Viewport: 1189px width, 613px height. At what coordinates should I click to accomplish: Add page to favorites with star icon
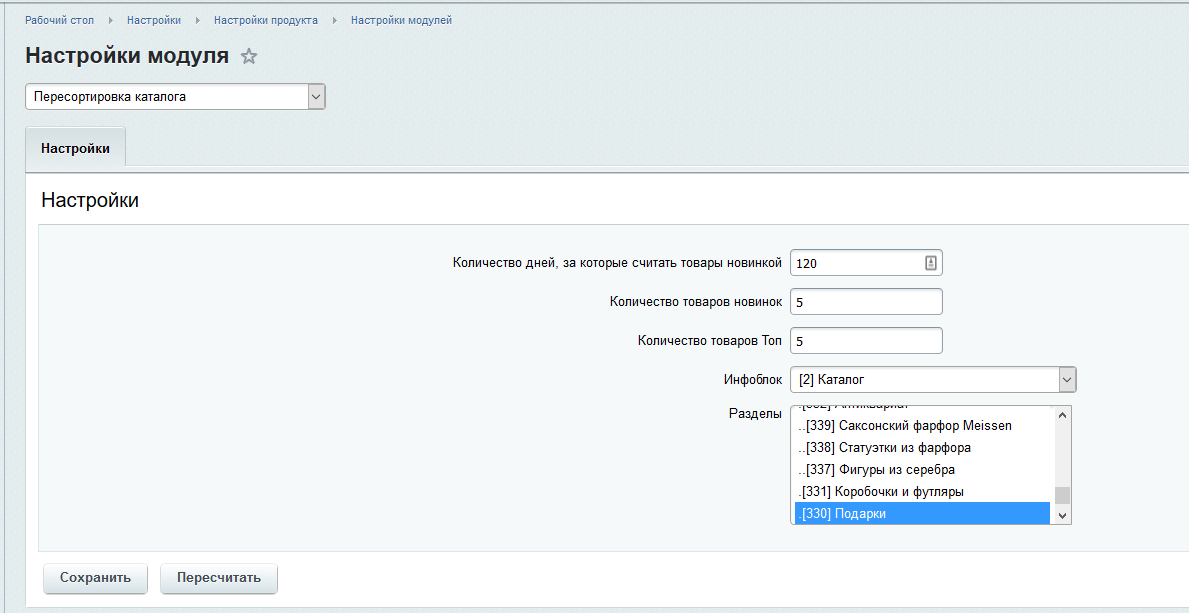(249, 57)
